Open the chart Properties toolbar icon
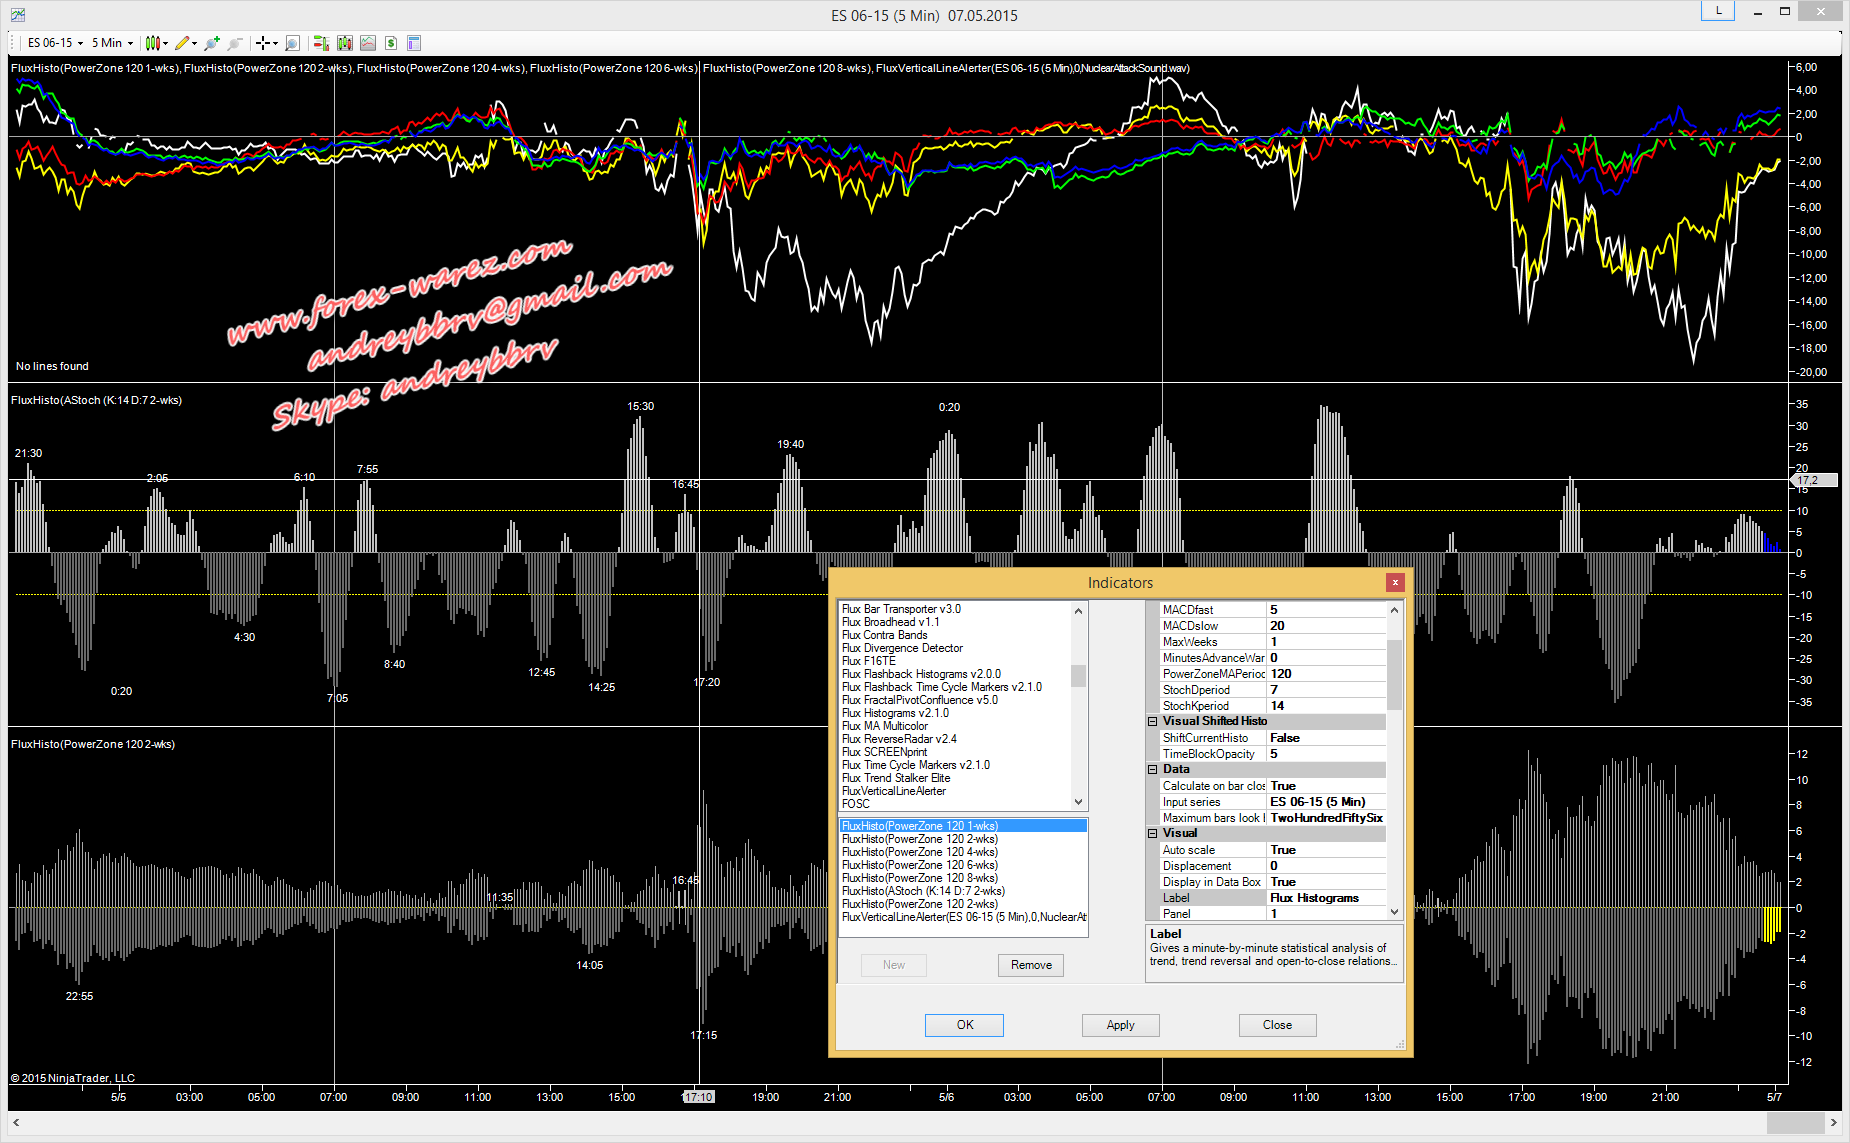 [414, 43]
